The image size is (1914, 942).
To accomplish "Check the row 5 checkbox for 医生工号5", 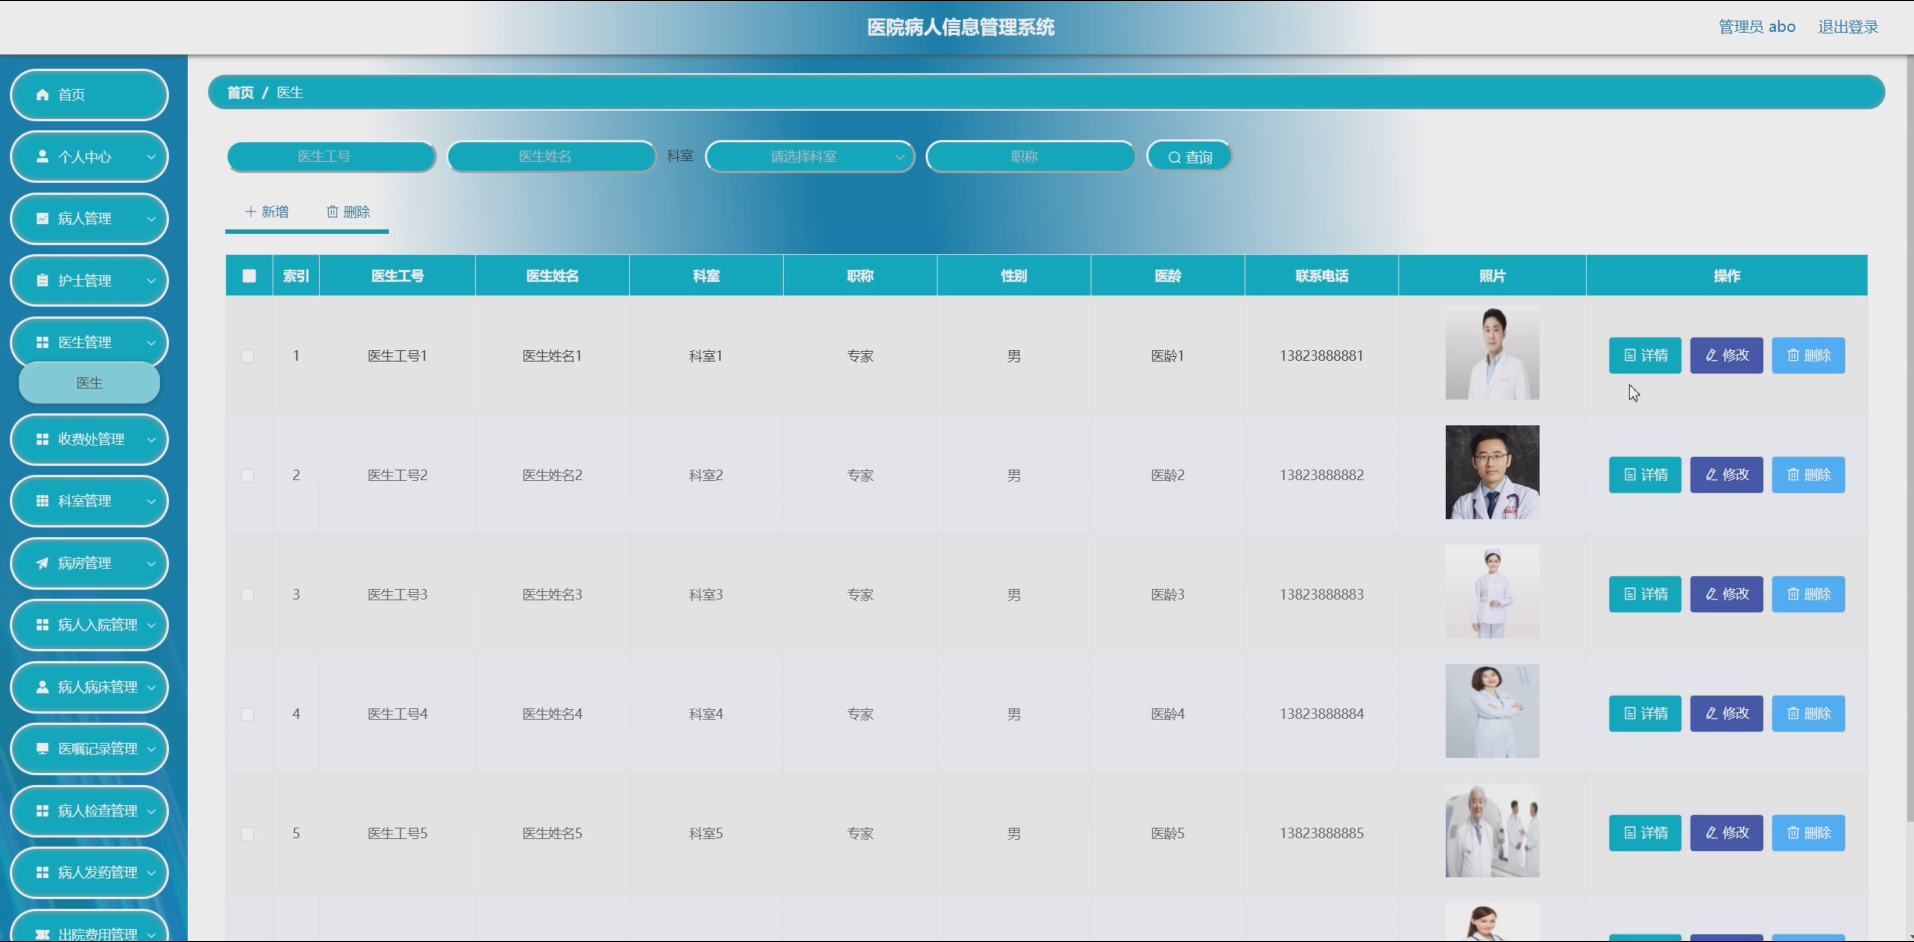I will 248,834.
